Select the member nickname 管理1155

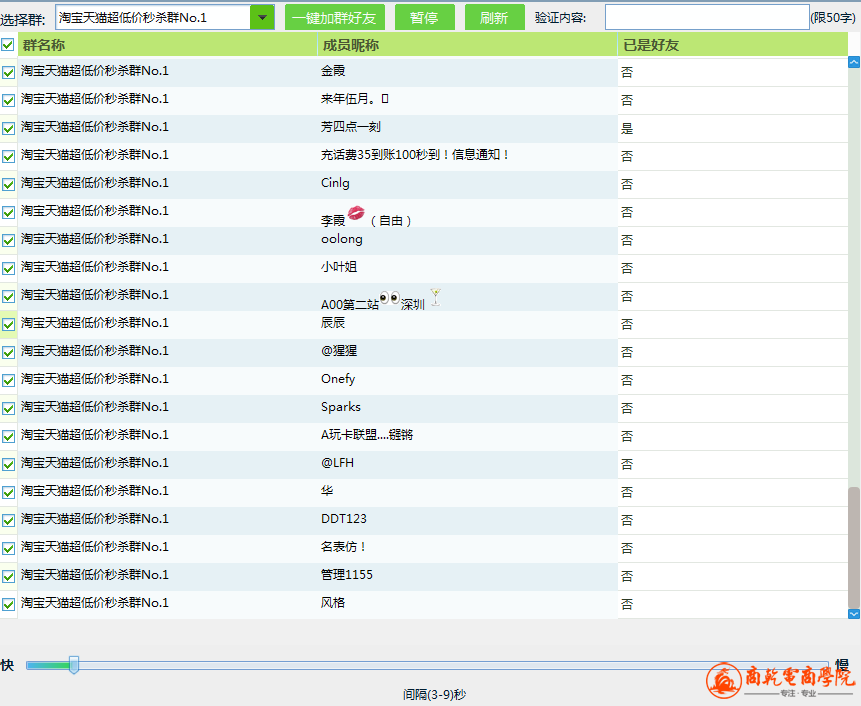[x=346, y=575]
